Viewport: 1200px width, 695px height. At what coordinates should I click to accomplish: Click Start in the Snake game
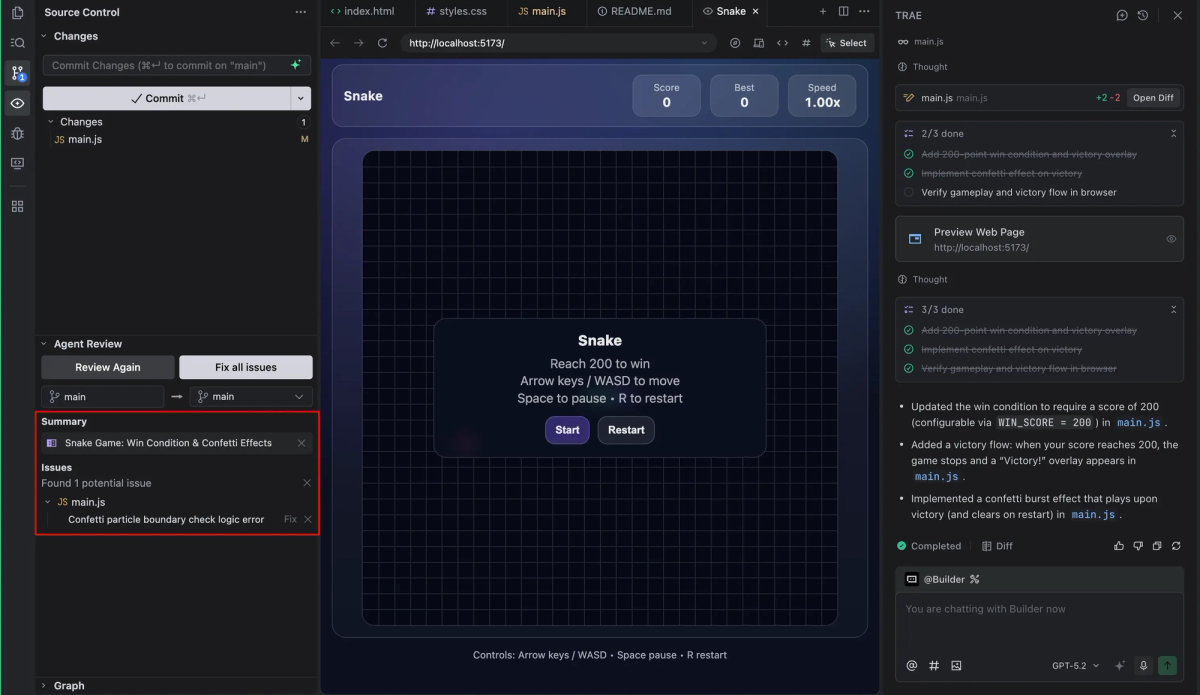coord(567,430)
